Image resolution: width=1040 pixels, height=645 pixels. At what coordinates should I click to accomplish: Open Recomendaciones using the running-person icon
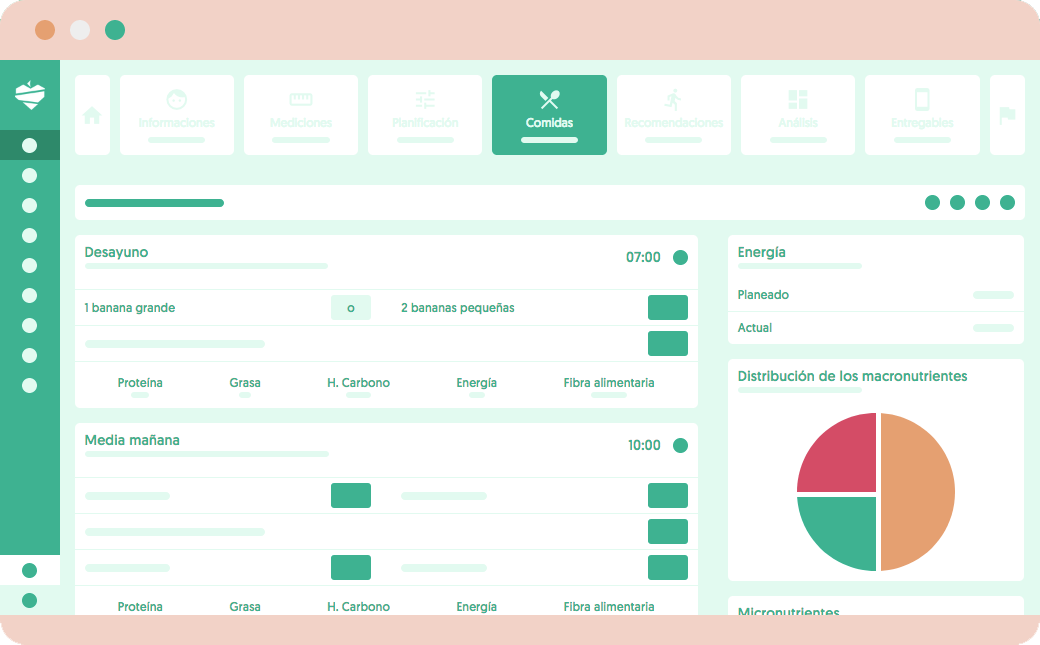[674, 100]
